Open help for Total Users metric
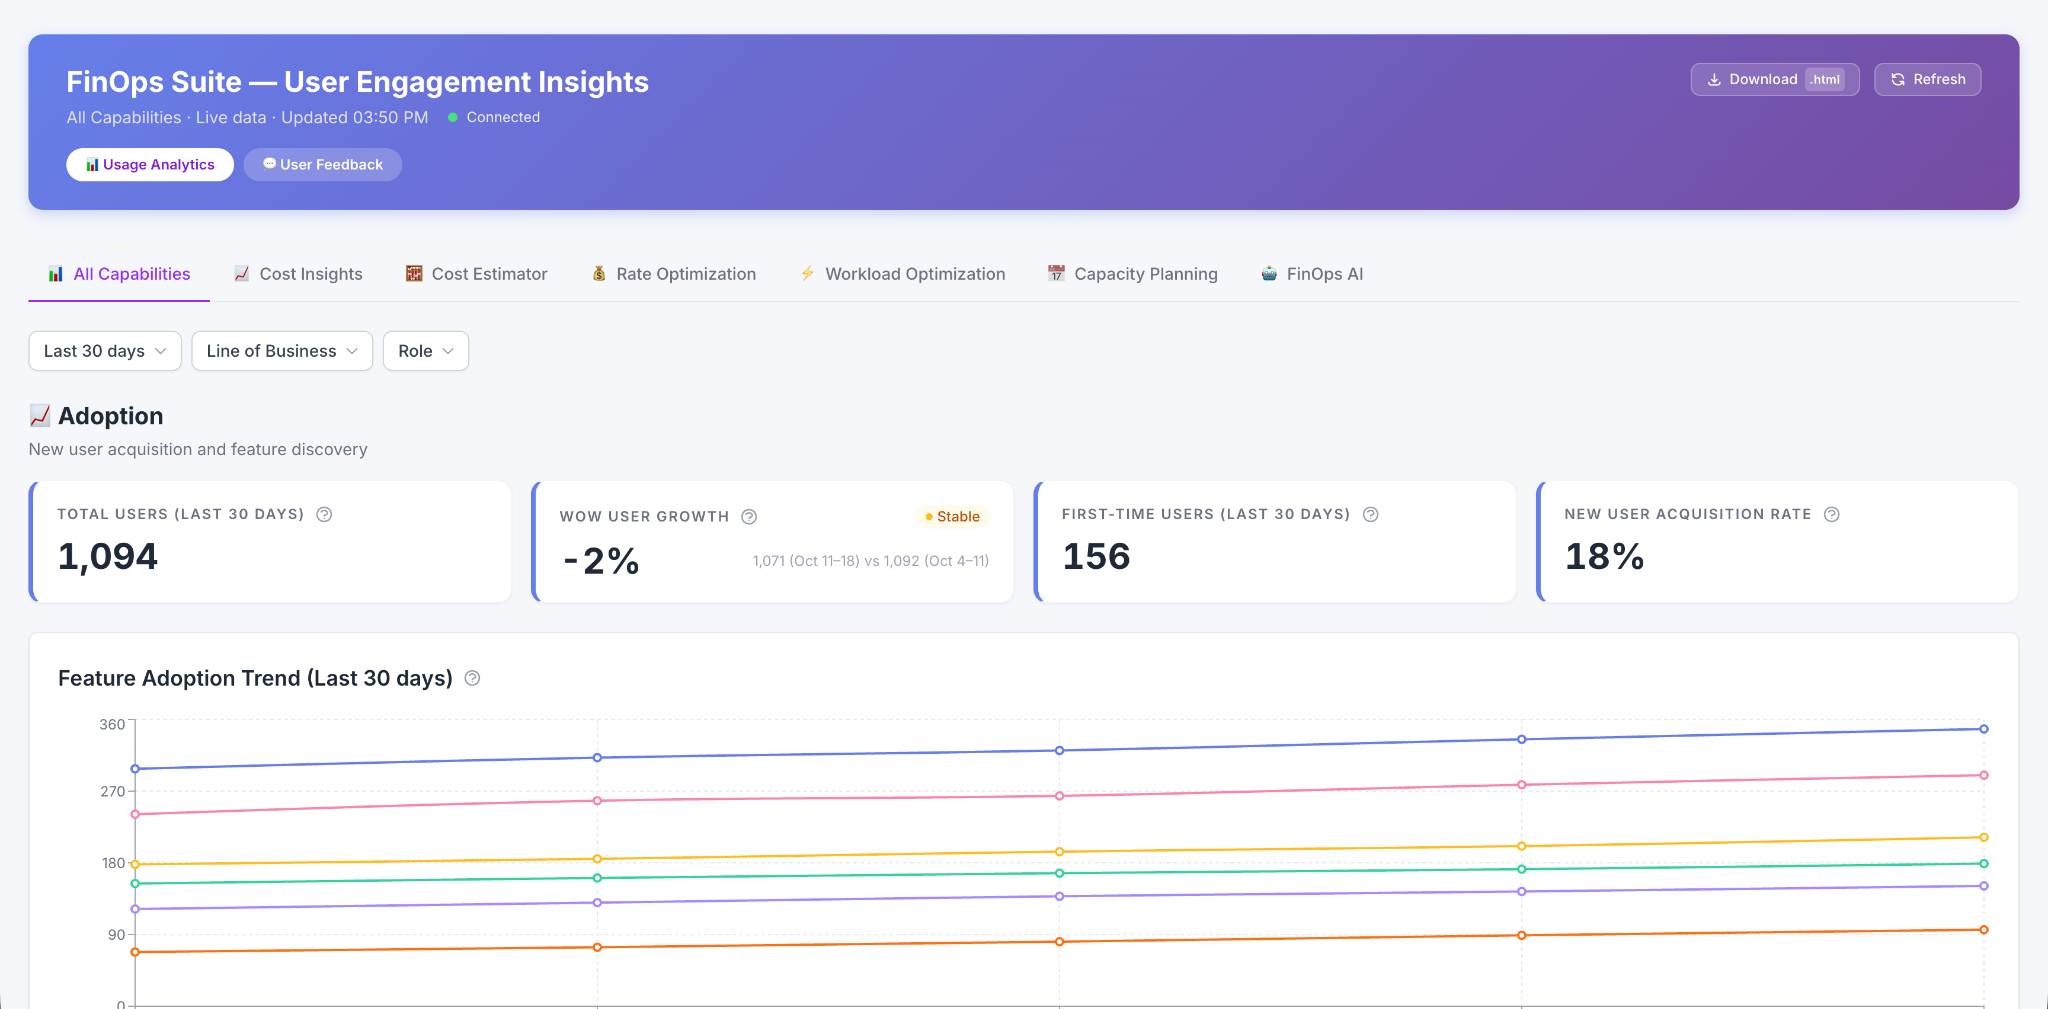The image size is (2048, 1009). [324, 514]
